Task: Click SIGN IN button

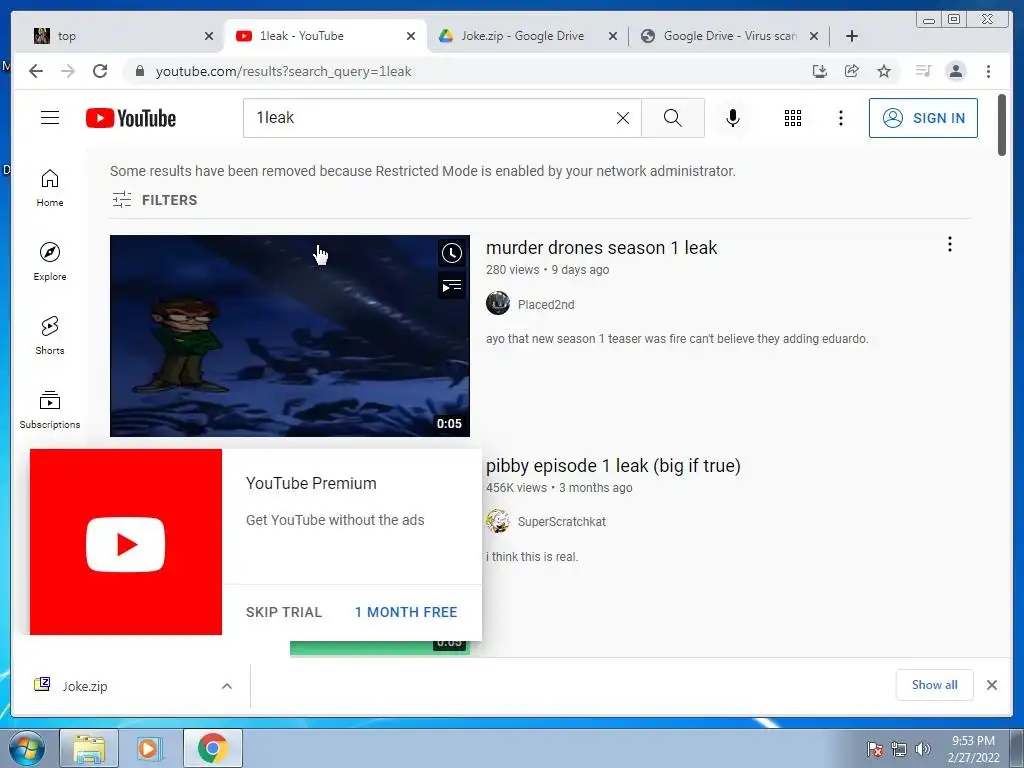Action: (923, 118)
